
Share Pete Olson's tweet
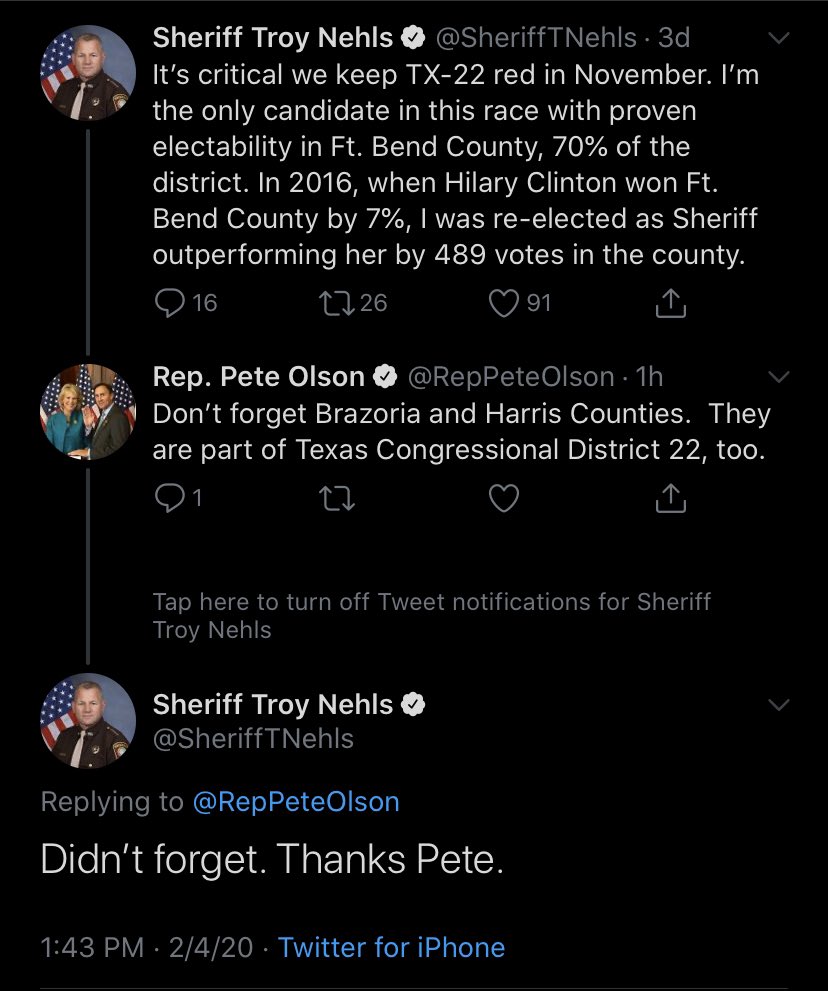point(671,497)
